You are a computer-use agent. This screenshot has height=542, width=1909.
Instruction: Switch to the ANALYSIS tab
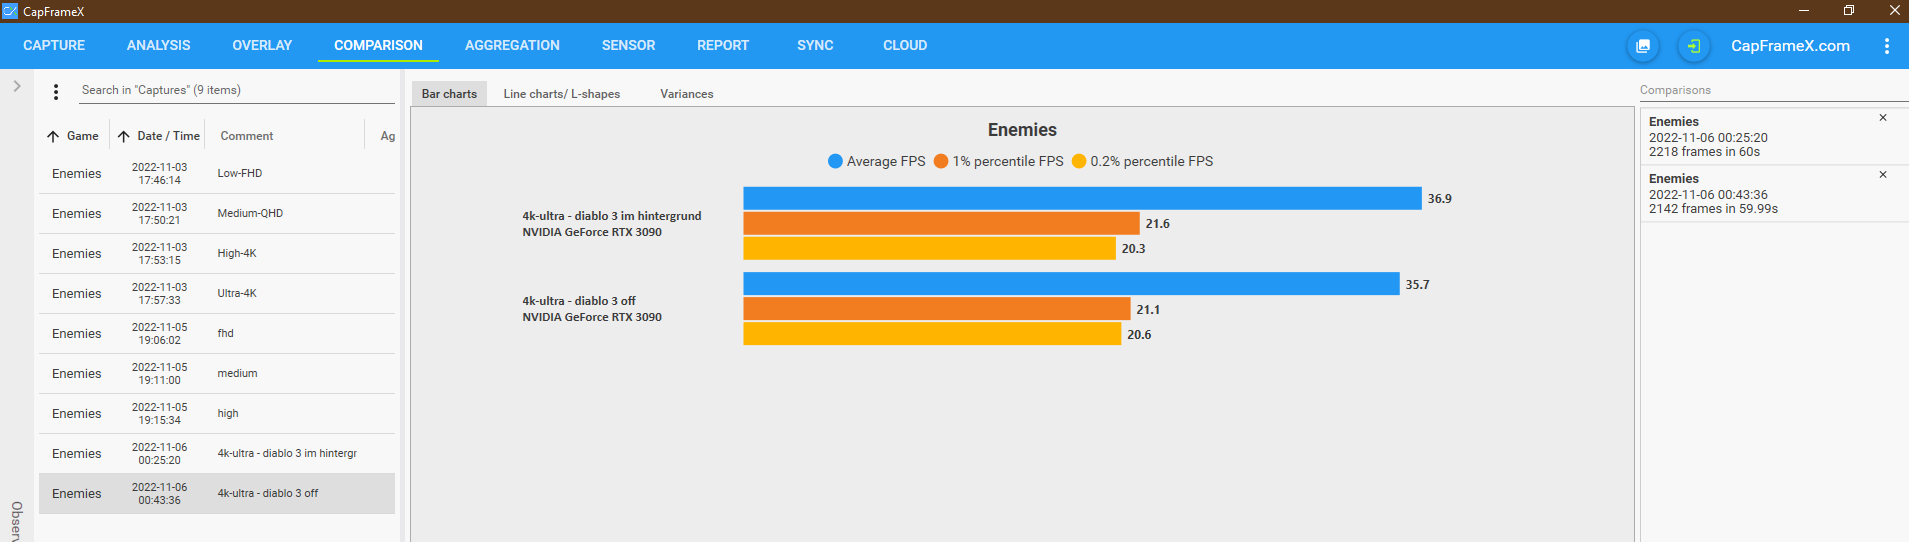pyautogui.click(x=158, y=45)
